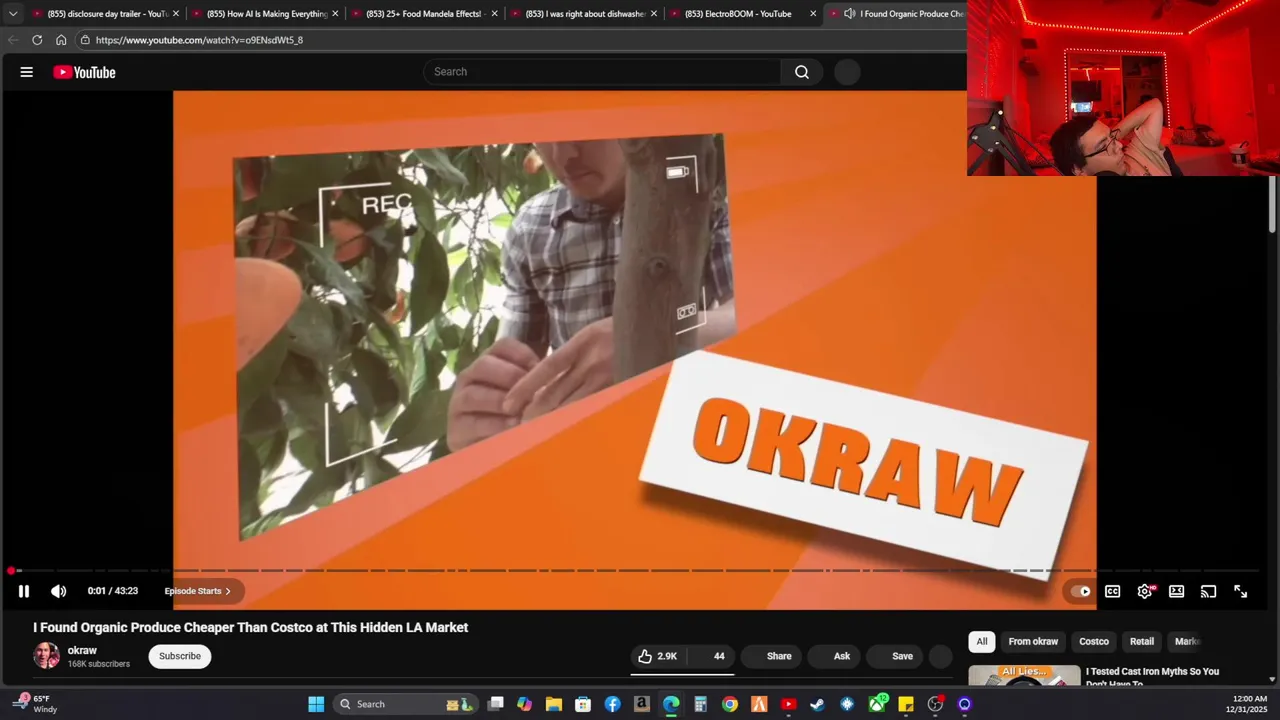The image size is (1280, 720).
Task: Click the magnifier search button
Action: (x=802, y=72)
